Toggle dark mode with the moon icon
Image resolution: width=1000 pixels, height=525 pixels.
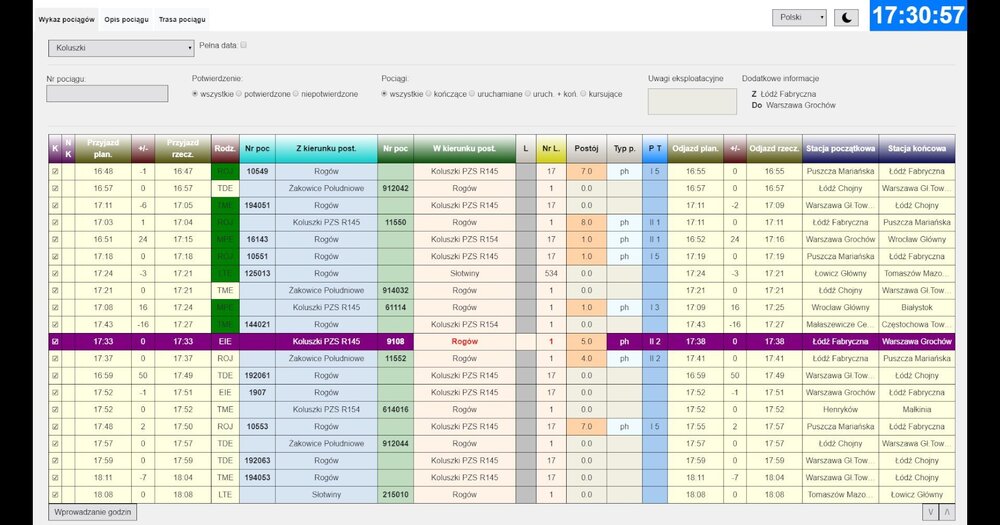[x=846, y=17]
